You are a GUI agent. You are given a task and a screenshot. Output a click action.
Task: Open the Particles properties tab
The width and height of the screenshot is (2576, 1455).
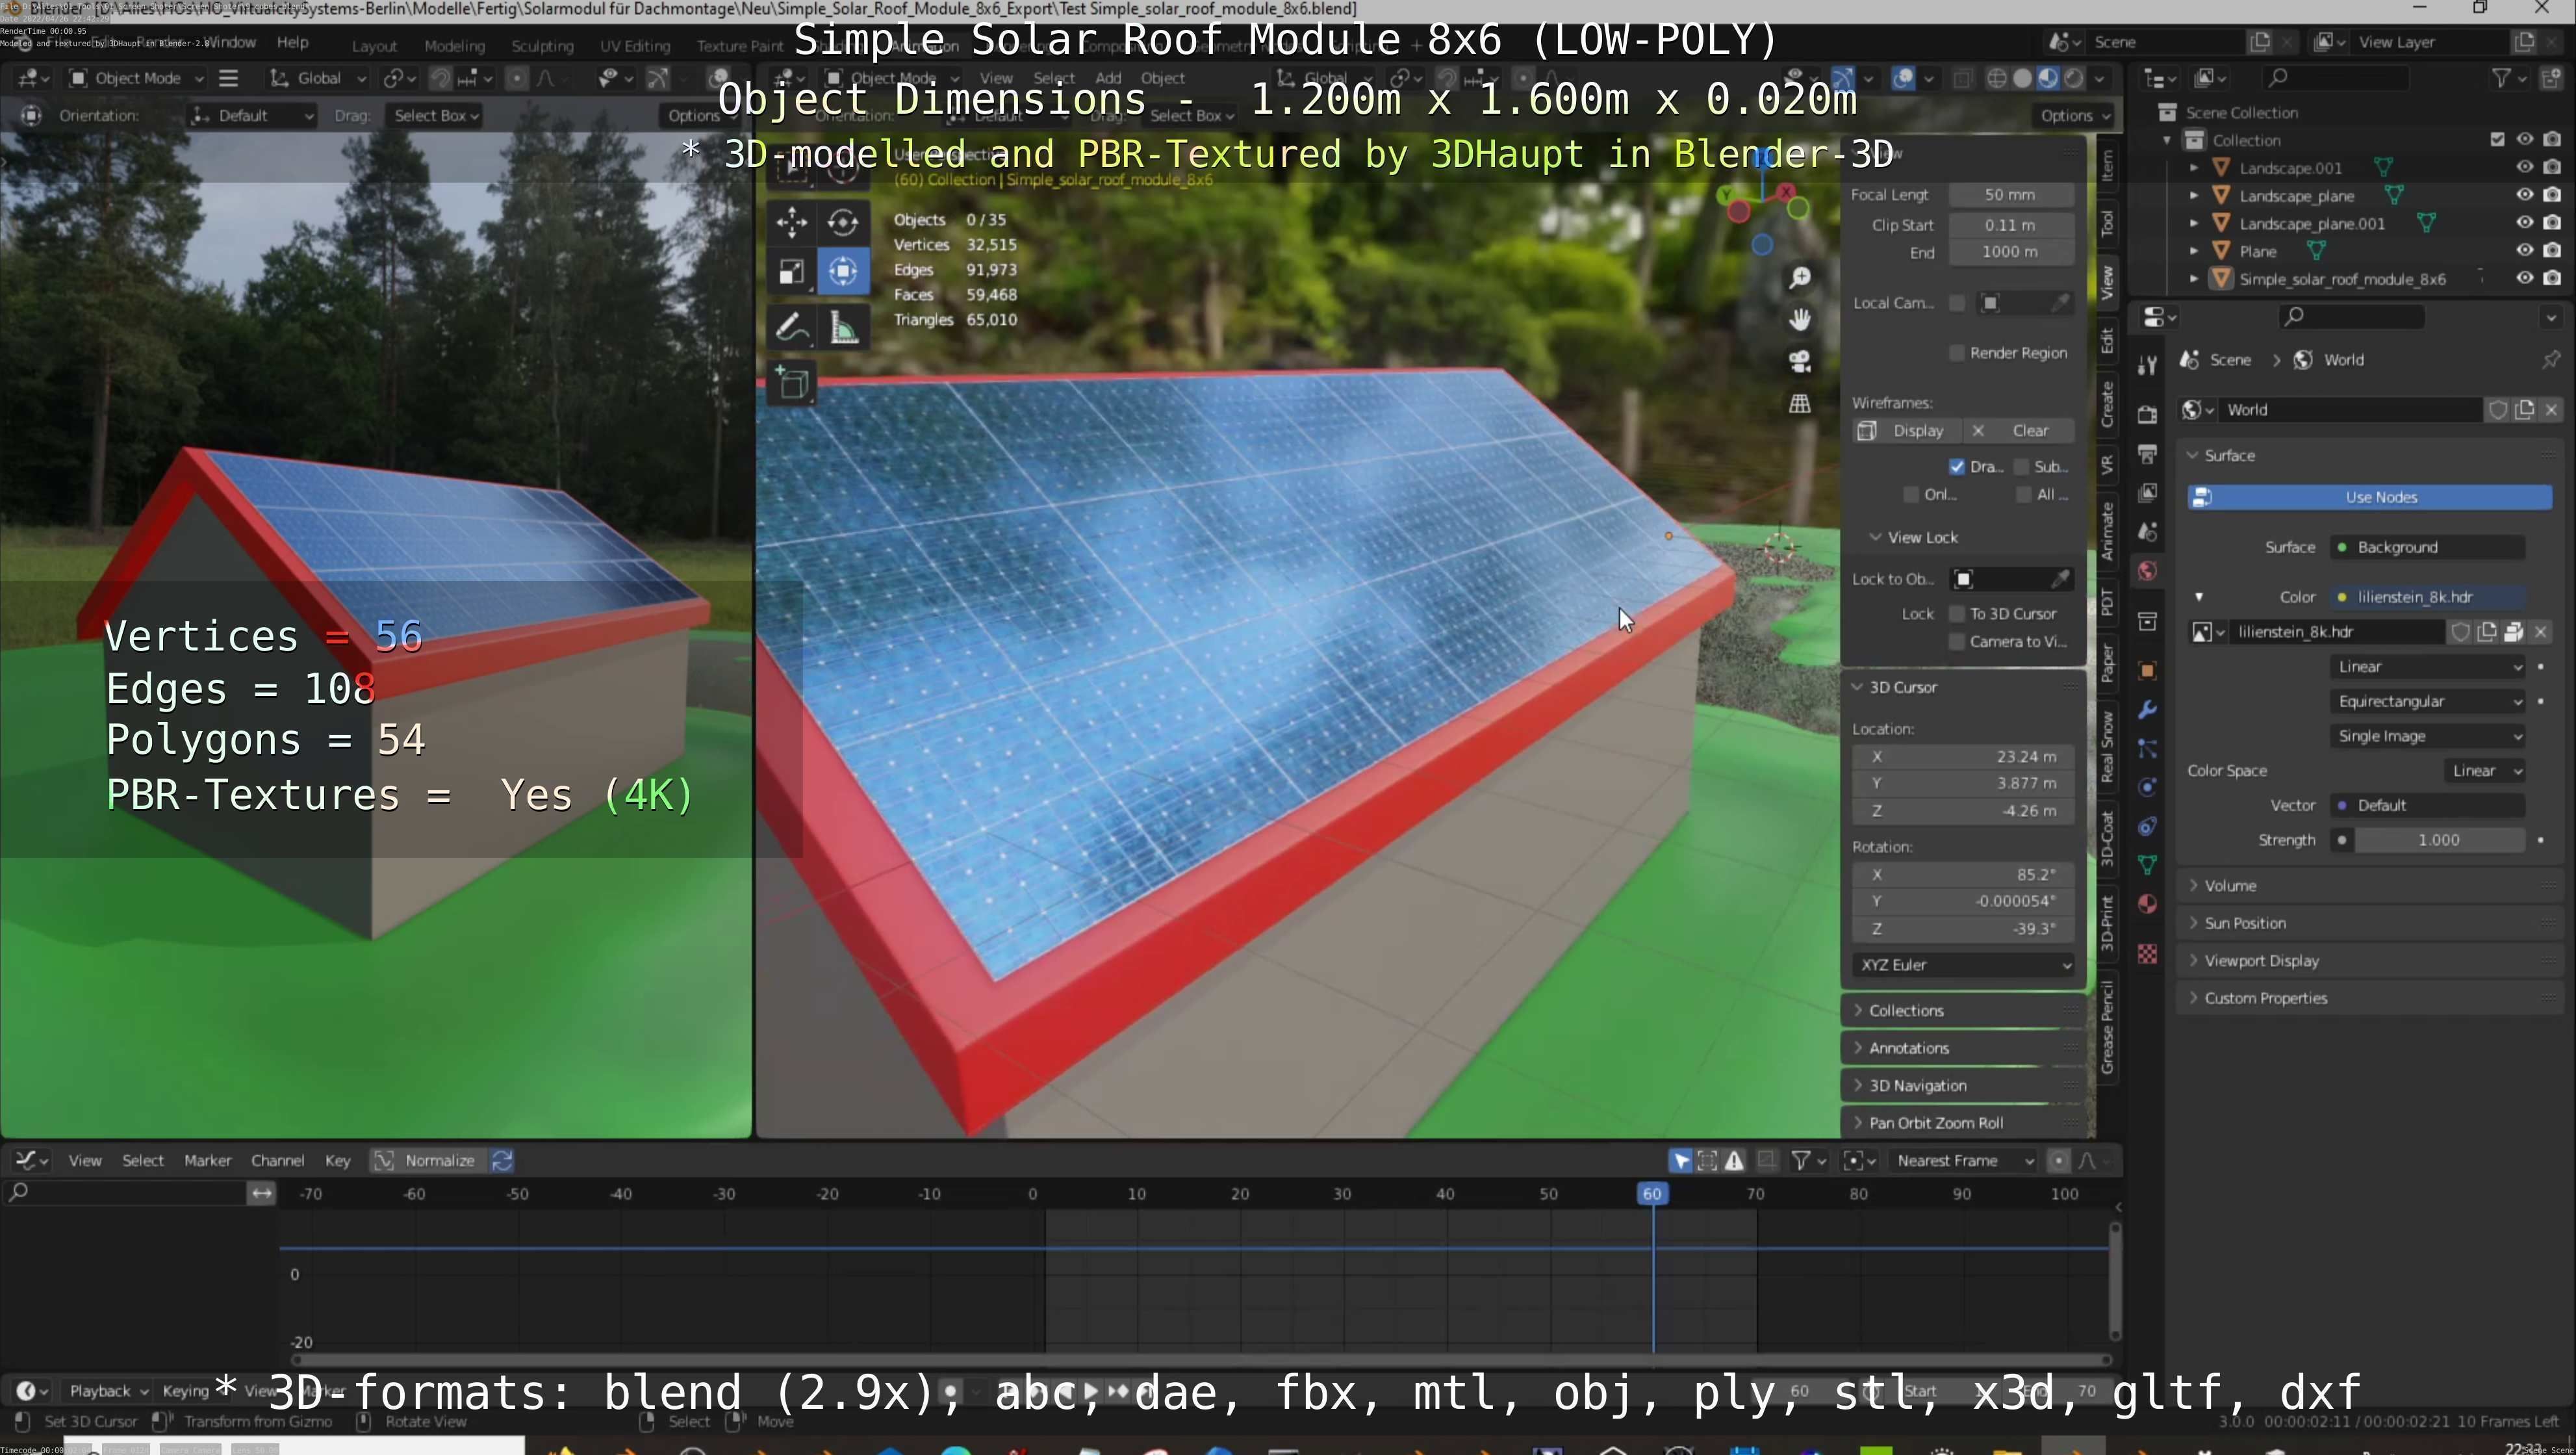point(2147,748)
